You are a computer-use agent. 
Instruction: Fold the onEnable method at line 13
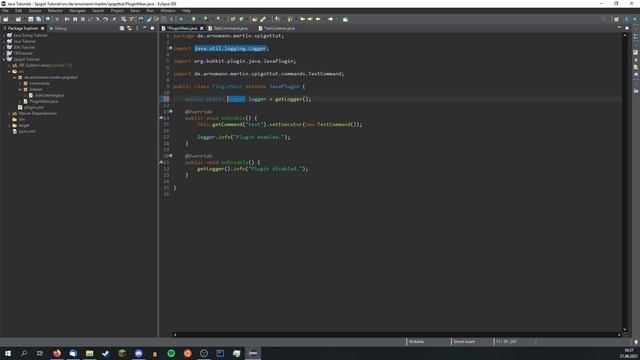click(x=171, y=111)
